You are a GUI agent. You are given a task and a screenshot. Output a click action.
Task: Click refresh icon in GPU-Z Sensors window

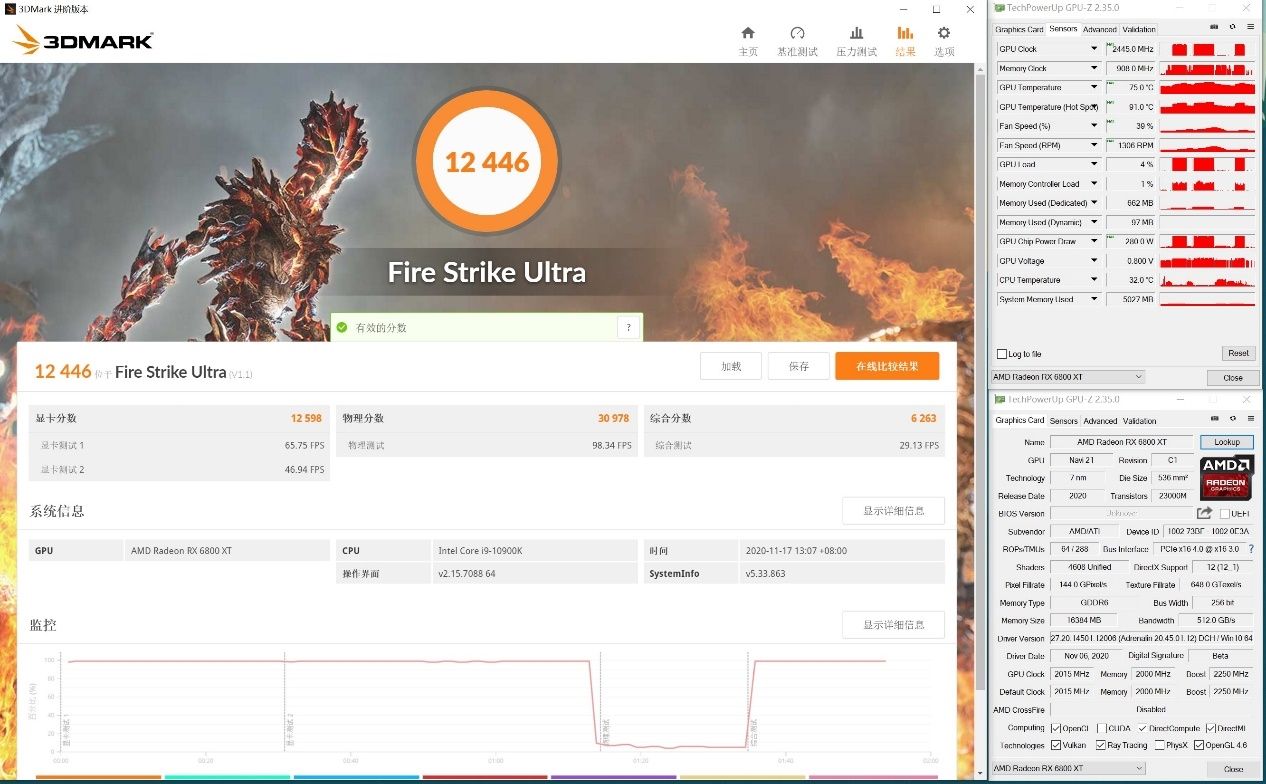pos(1232,27)
